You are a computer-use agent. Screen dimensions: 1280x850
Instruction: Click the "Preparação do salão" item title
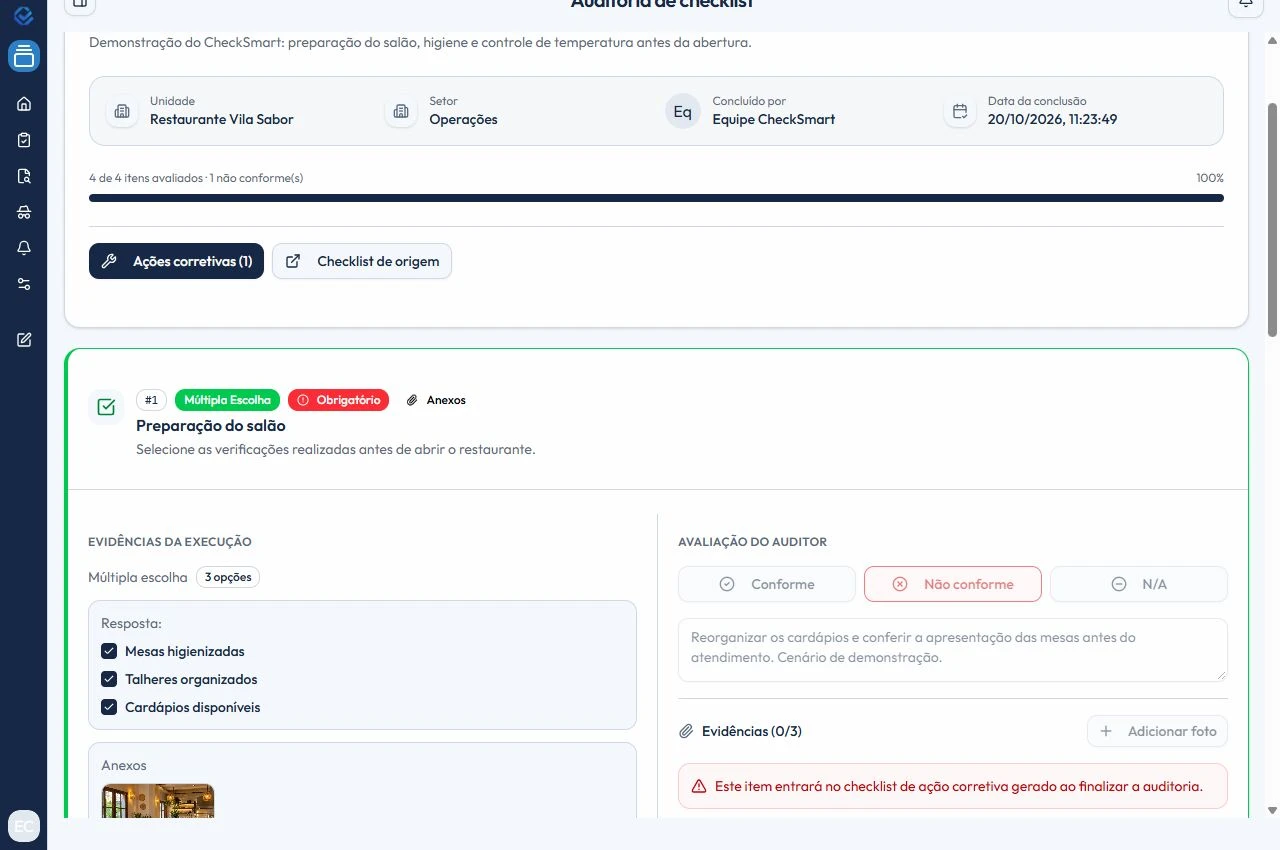(x=211, y=426)
